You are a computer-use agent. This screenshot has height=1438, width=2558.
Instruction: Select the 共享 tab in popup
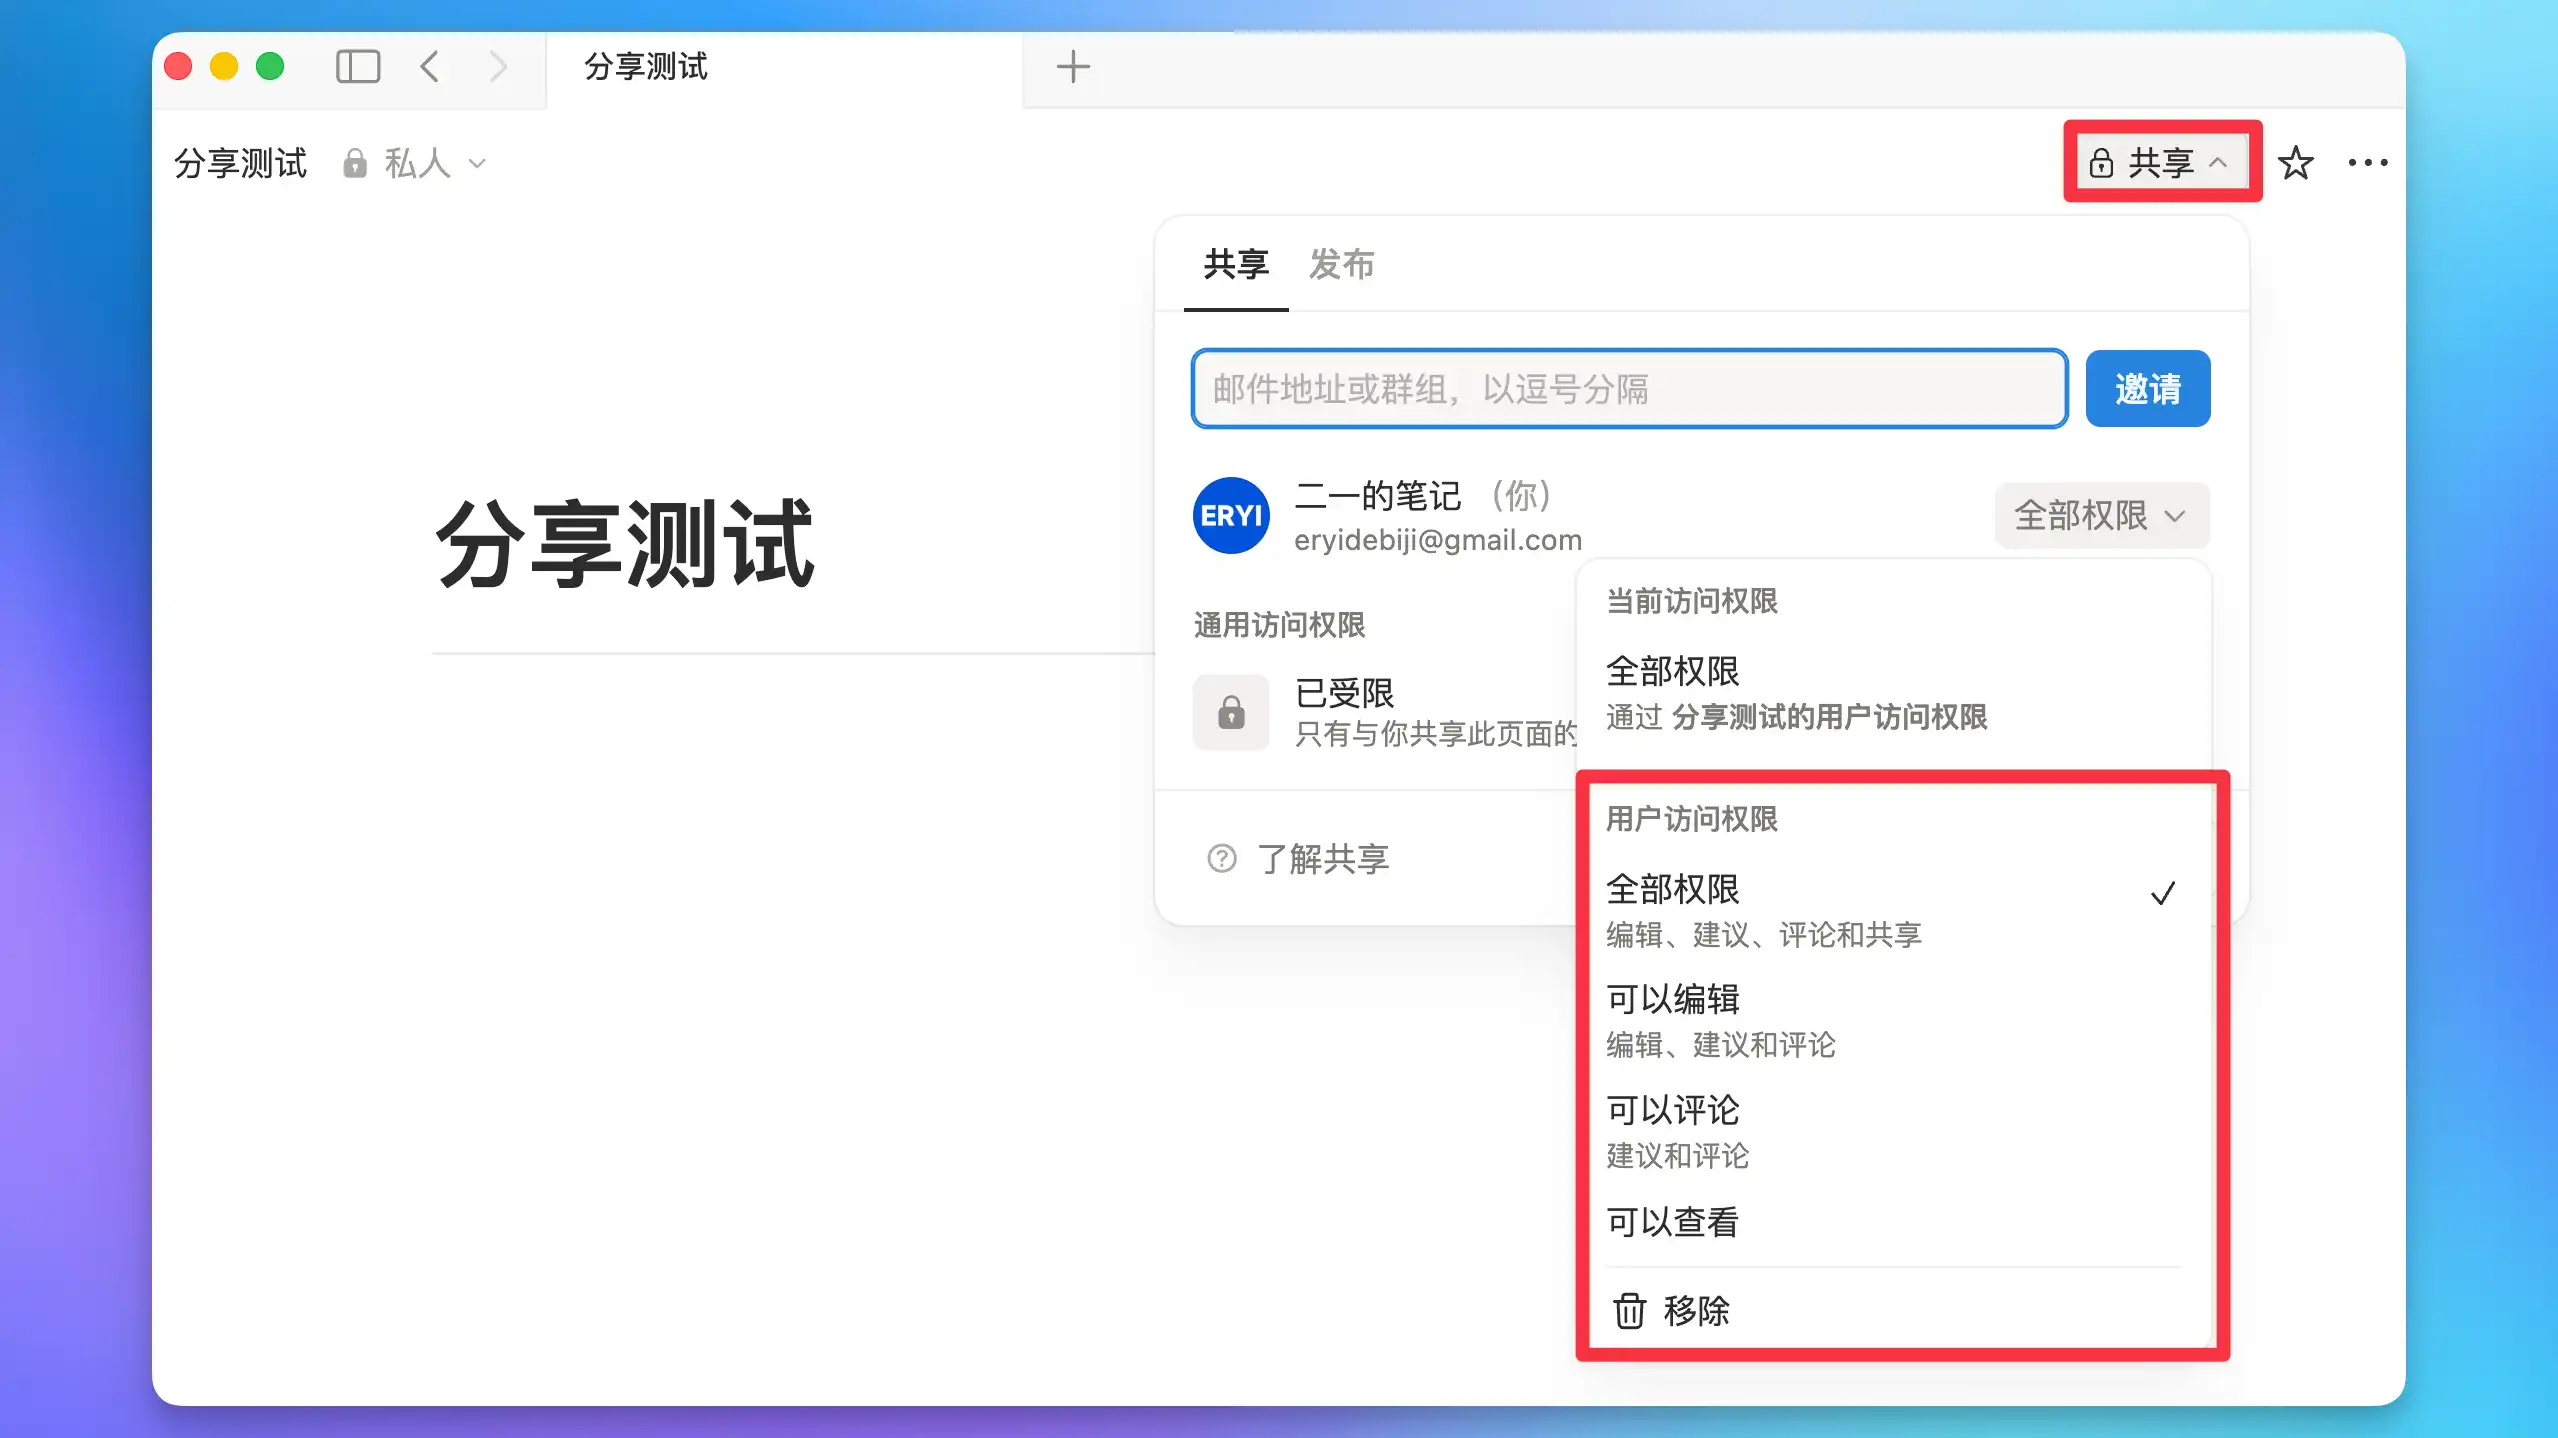[x=1236, y=265]
